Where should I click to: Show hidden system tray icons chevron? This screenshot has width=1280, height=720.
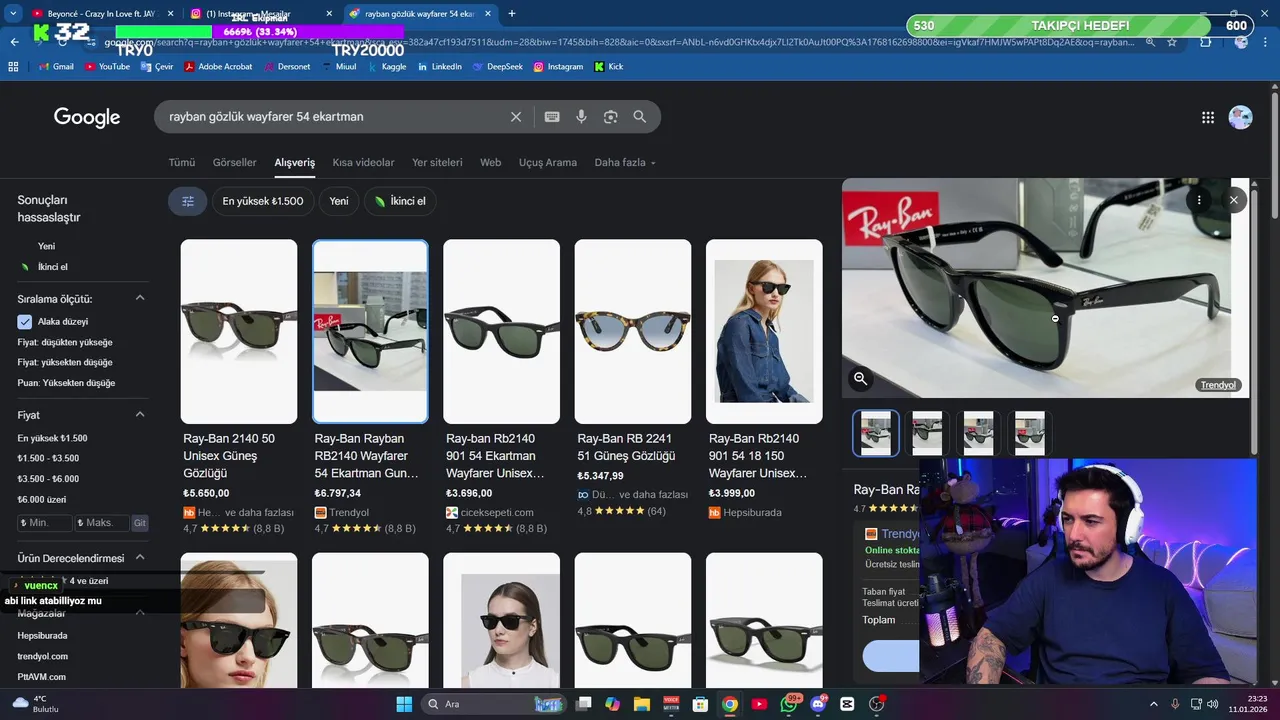tap(1153, 704)
